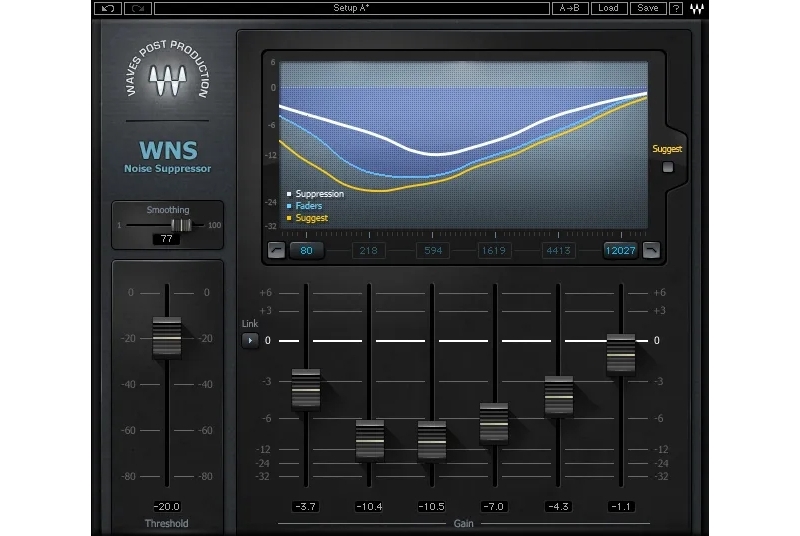Click the white Suppression legend marker
Image resolution: width=800 pixels, height=536 pixels.
click(x=289, y=194)
